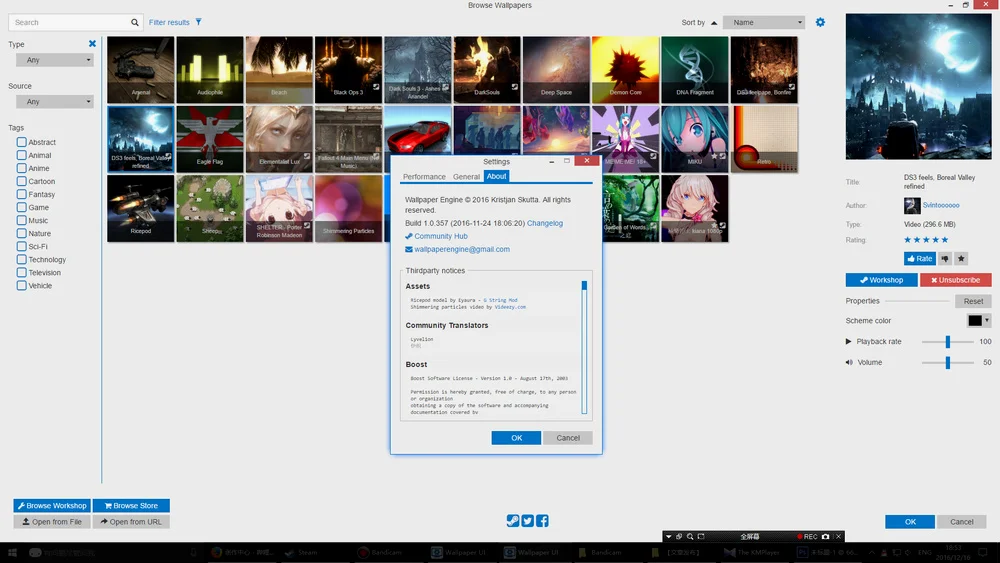Adjust the Volume slider
Viewport: 1000px width, 563px height.
[x=948, y=362]
